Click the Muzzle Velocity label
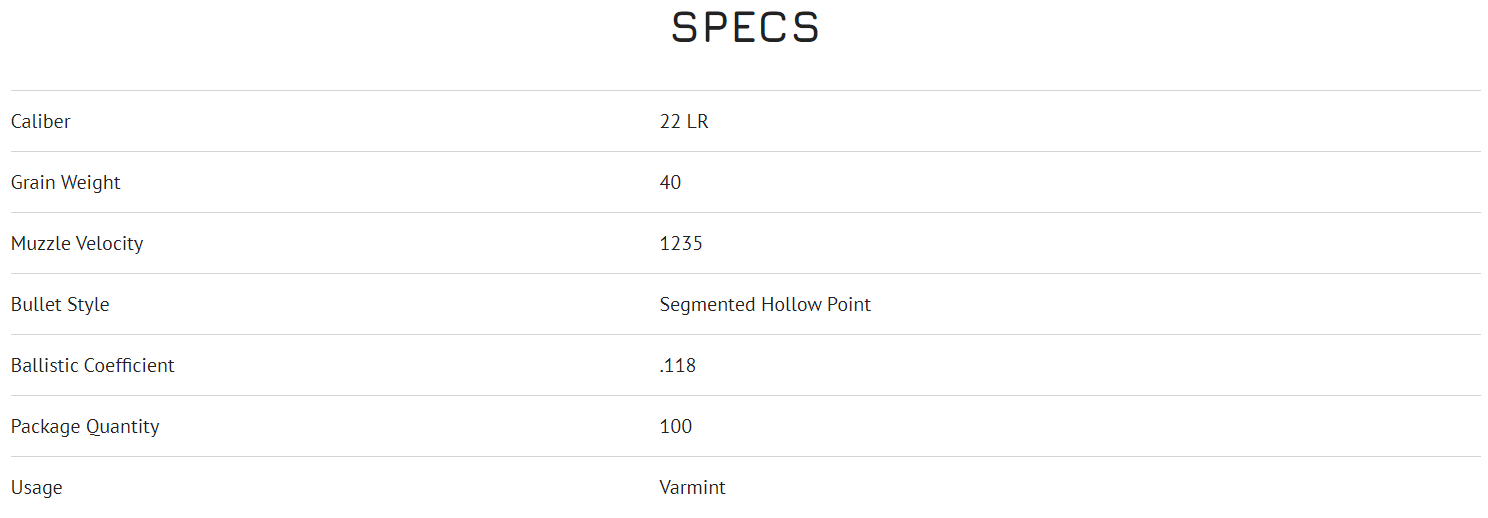1488x518 pixels. [x=77, y=244]
